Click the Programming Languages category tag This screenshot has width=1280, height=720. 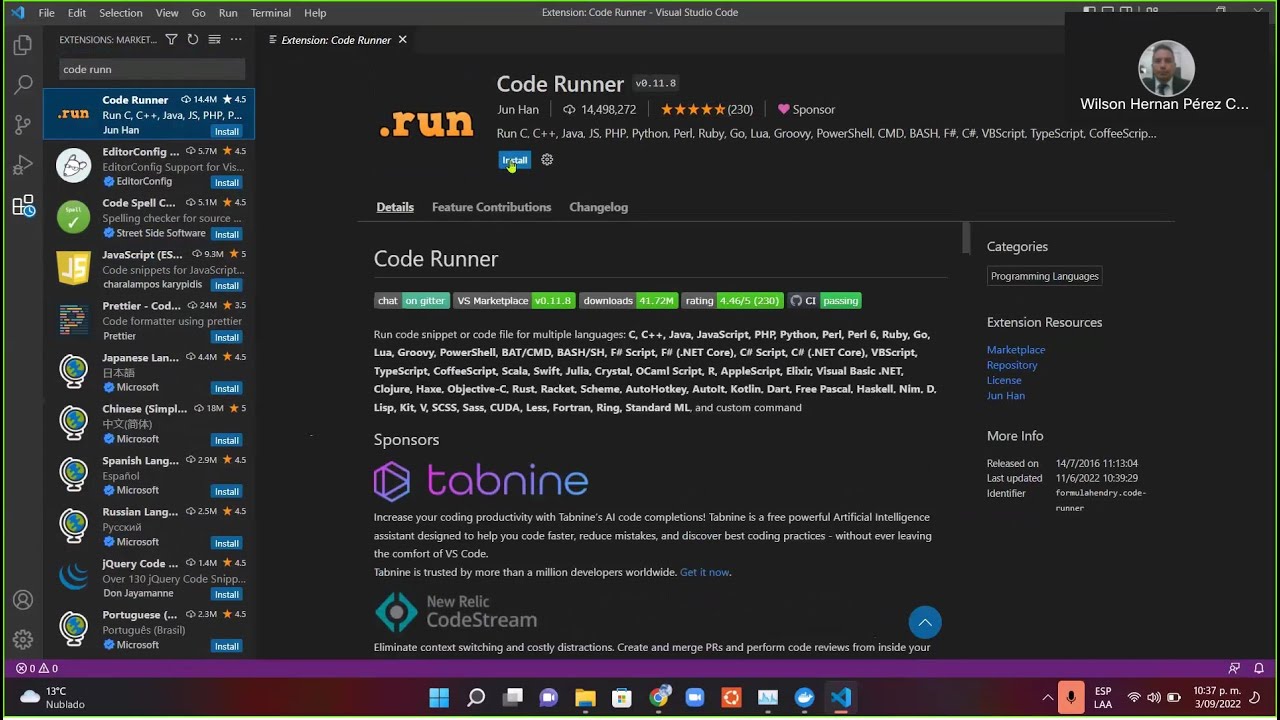coord(1044,276)
